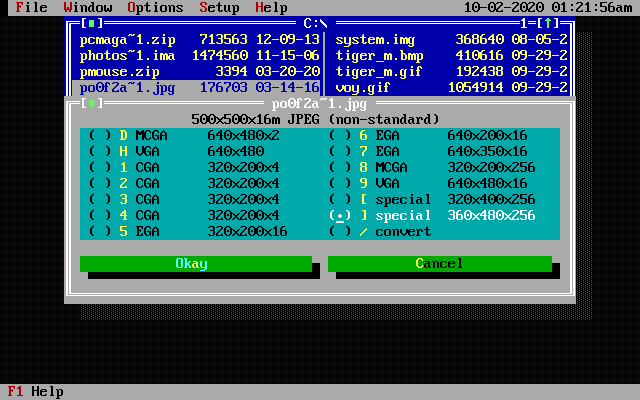This screenshot has width=640, height=400.
Task: Select the 3 CGA 320x200x4 mode
Action: pos(184,199)
